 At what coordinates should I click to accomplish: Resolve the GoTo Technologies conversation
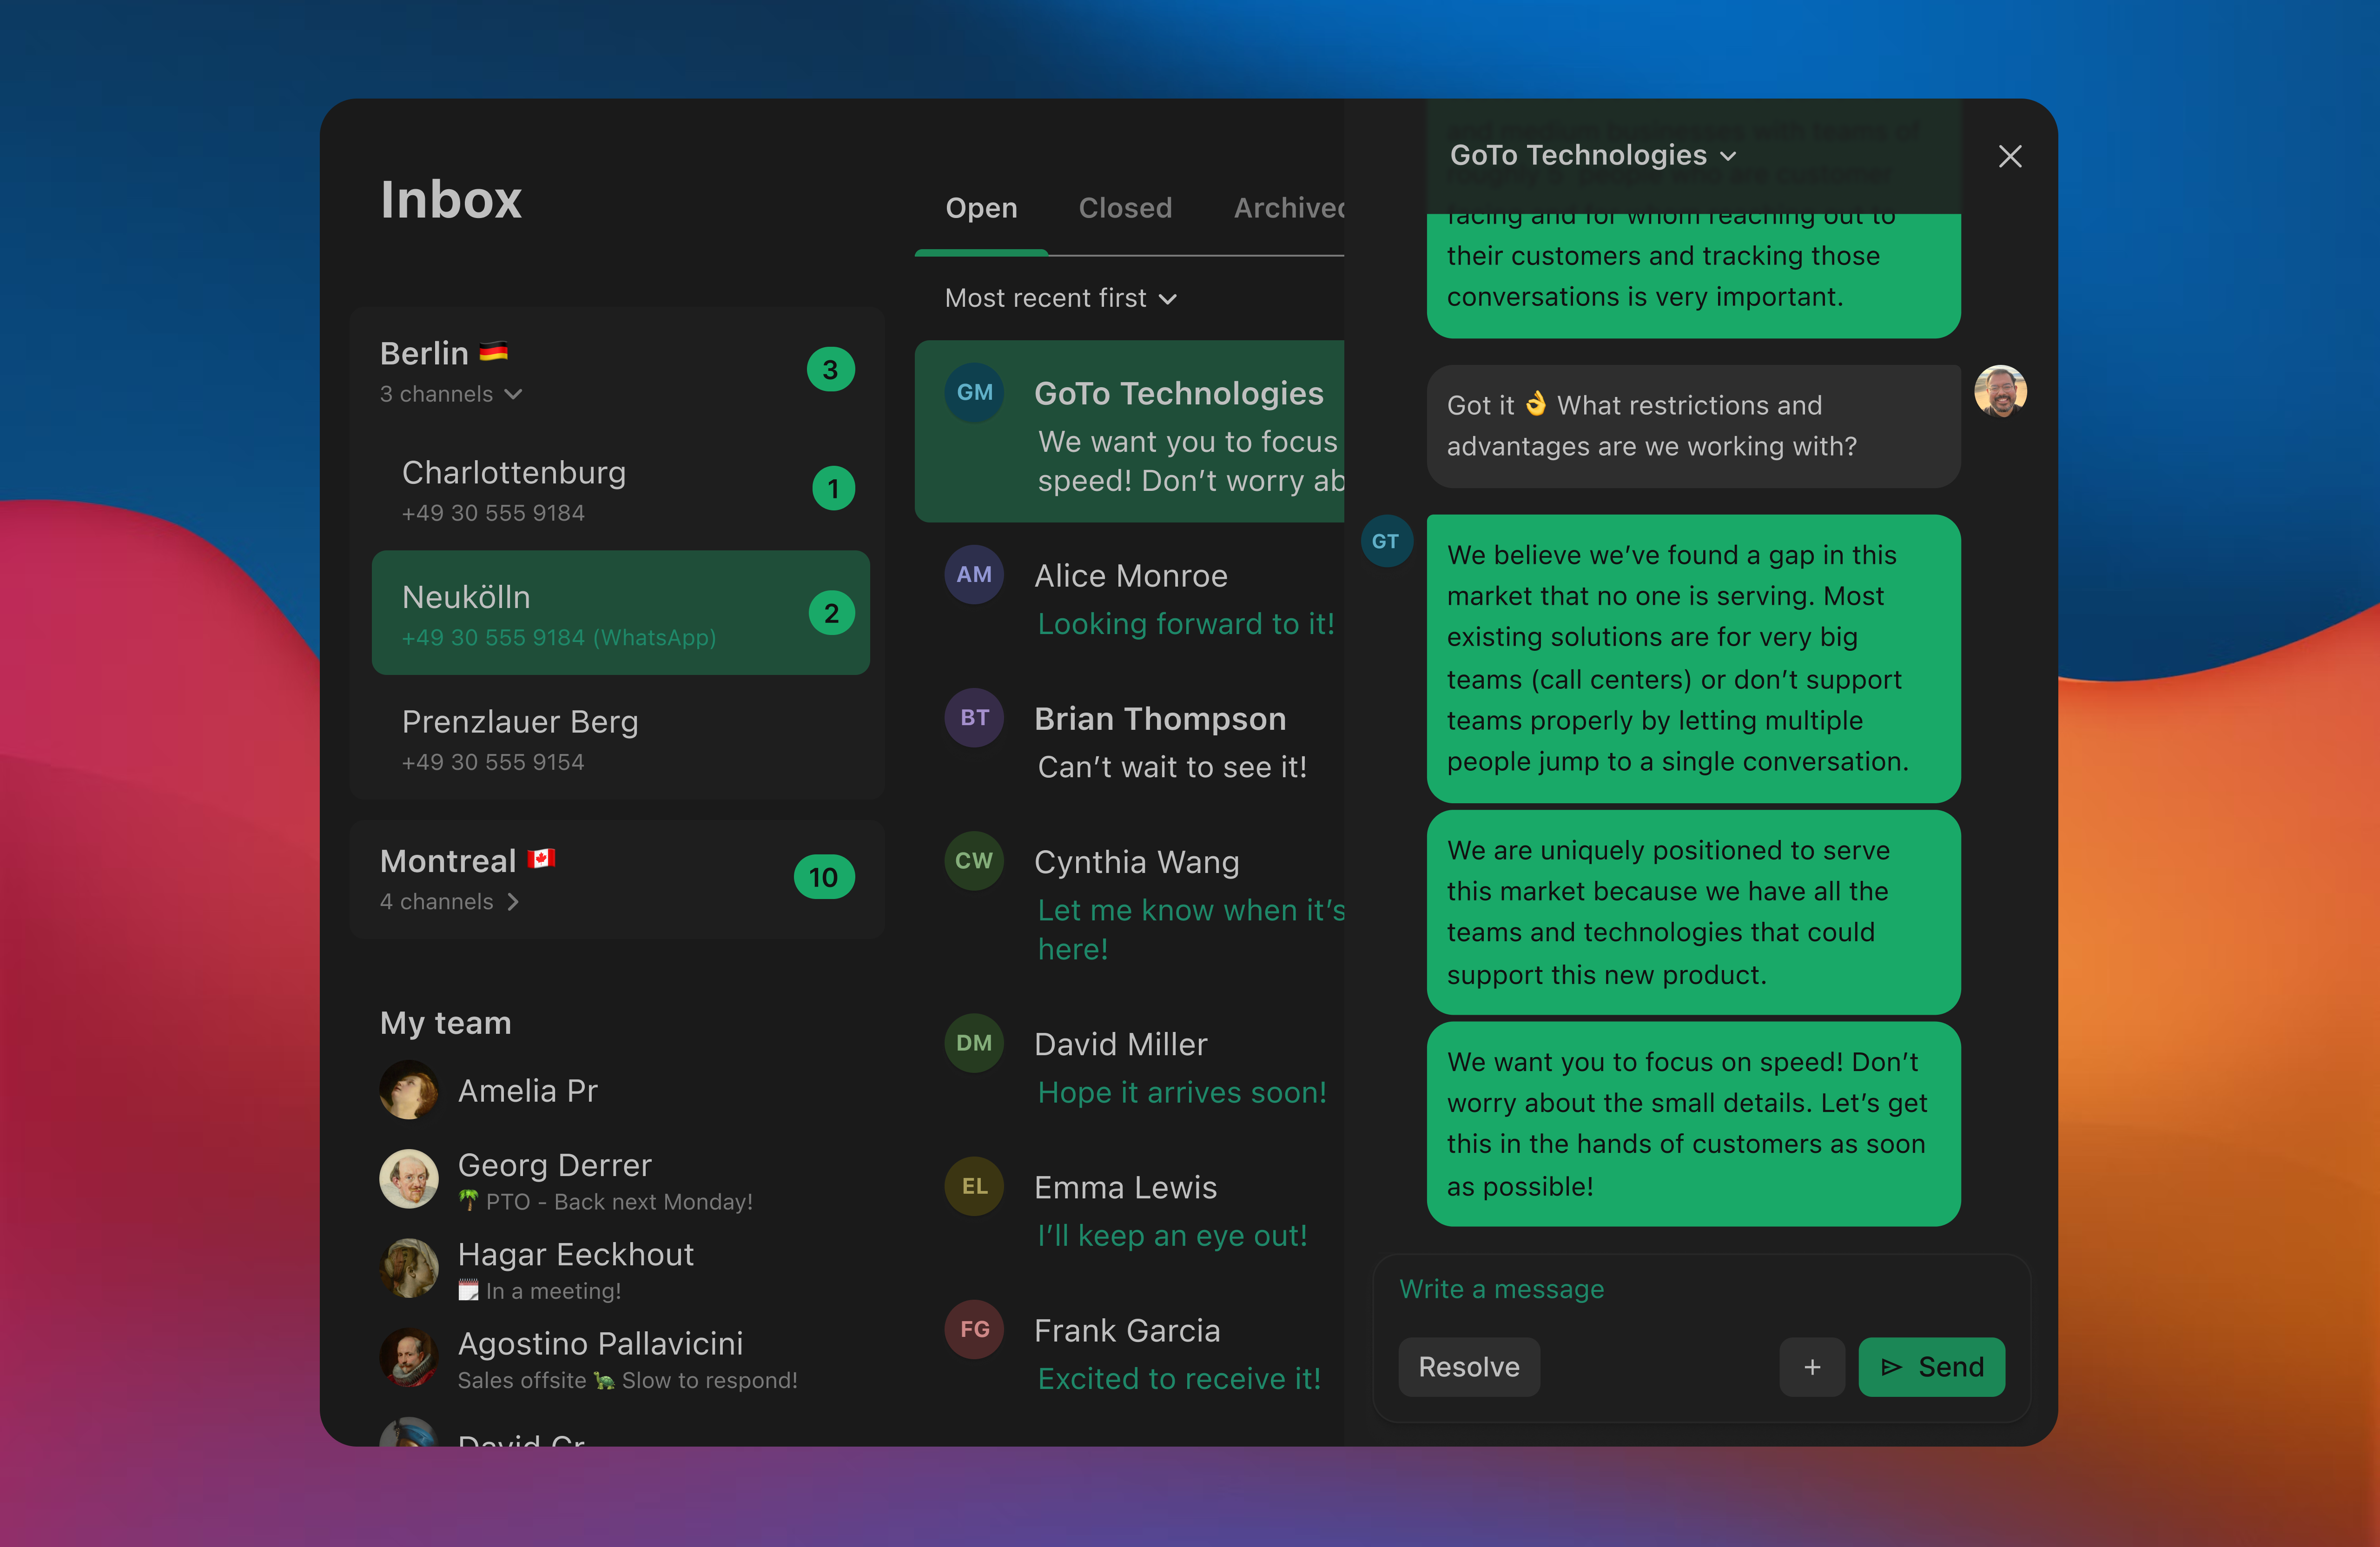(1468, 1367)
